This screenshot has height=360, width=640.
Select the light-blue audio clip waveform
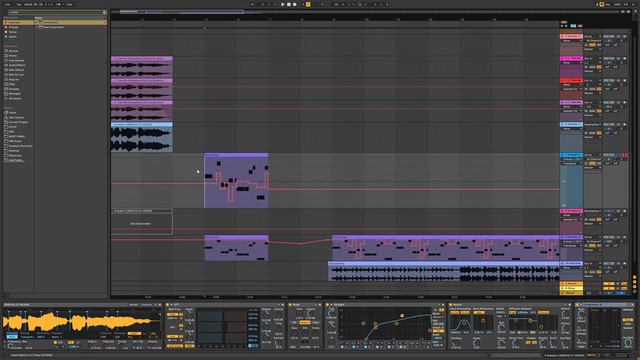(x=142, y=139)
